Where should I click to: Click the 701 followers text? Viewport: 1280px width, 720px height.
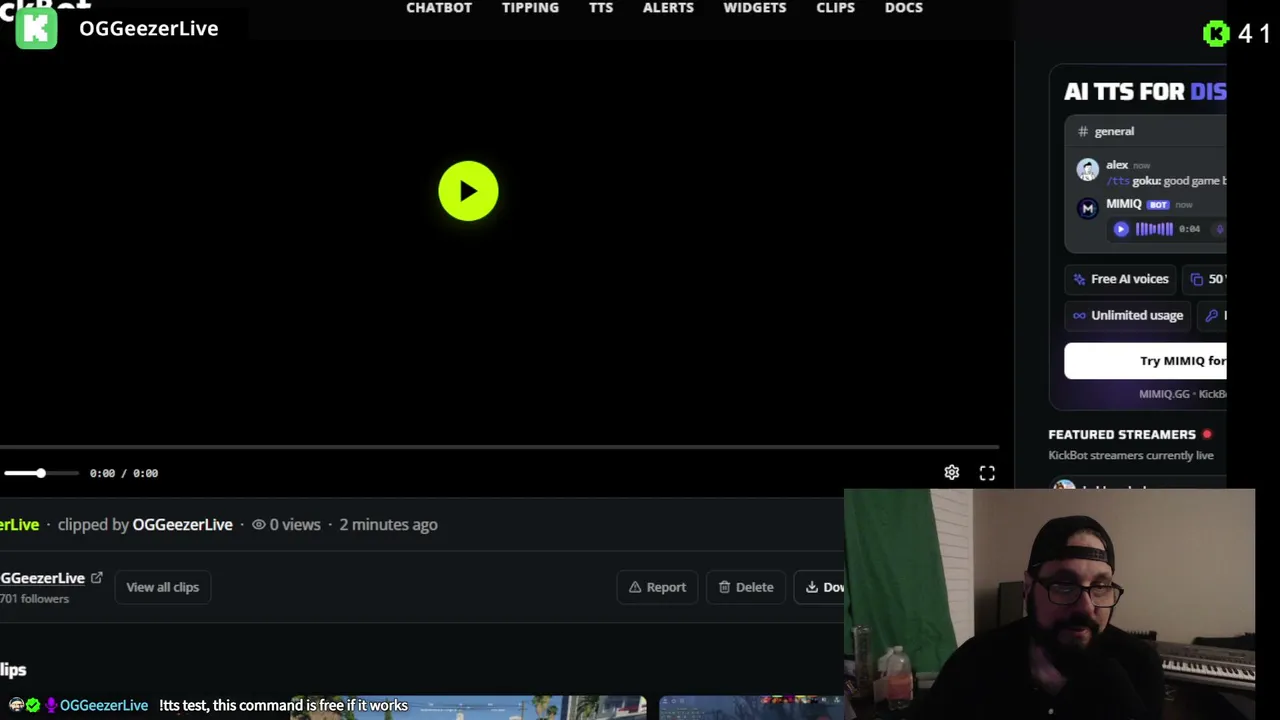(x=34, y=599)
